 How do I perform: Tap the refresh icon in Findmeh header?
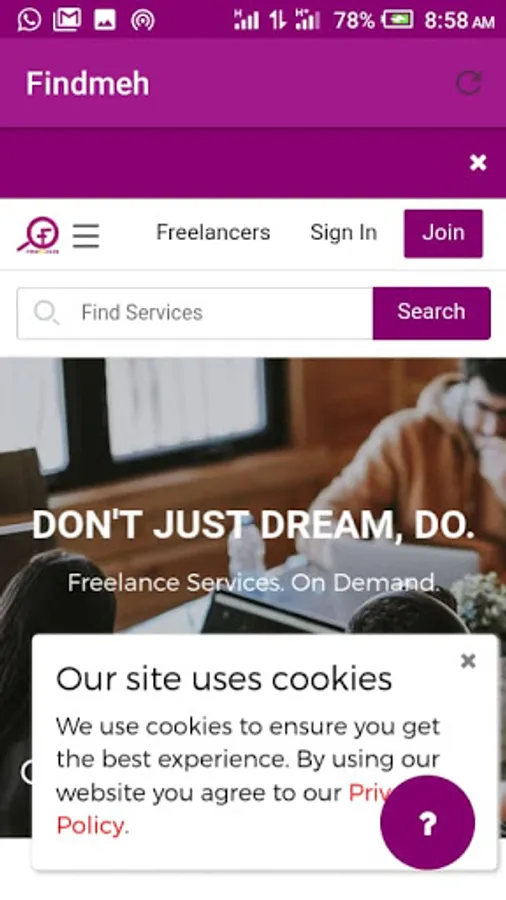pyautogui.click(x=469, y=83)
